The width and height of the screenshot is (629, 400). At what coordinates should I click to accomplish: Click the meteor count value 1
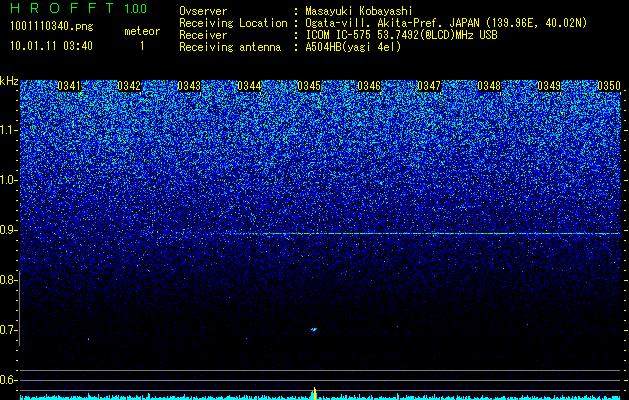pyautogui.click(x=142, y=46)
